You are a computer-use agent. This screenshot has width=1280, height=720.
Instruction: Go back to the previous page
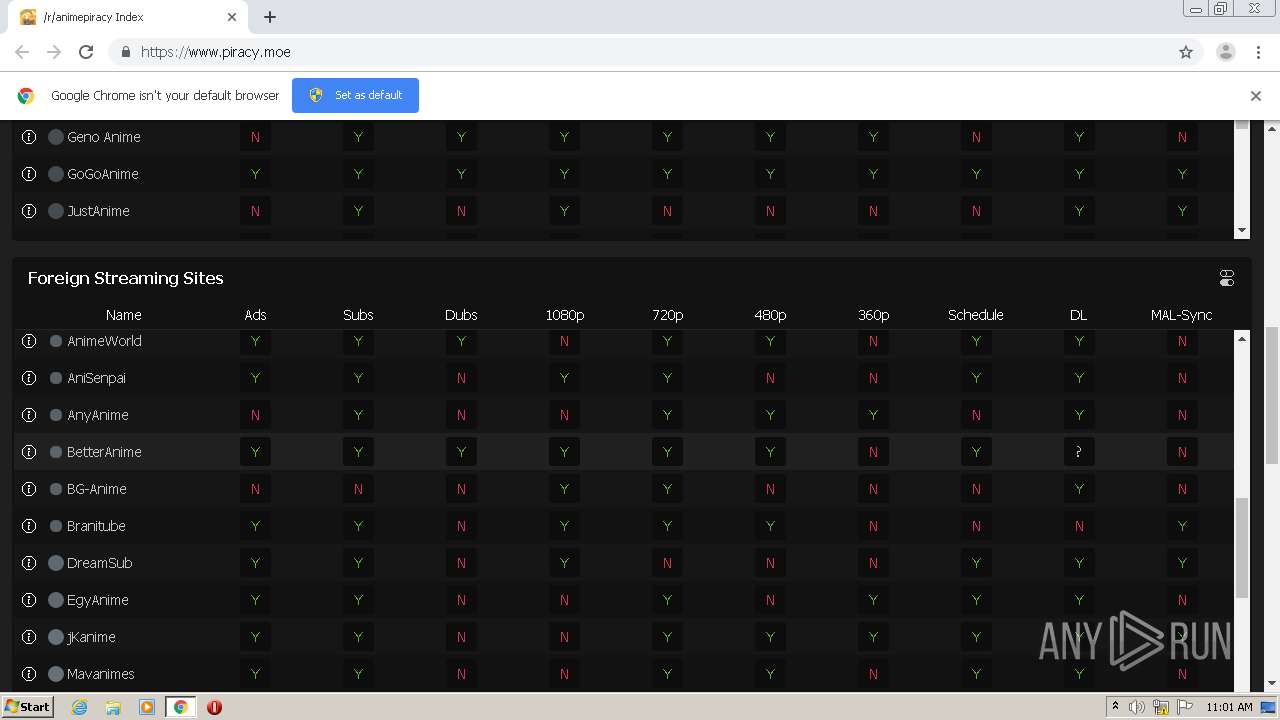point(22,52)
